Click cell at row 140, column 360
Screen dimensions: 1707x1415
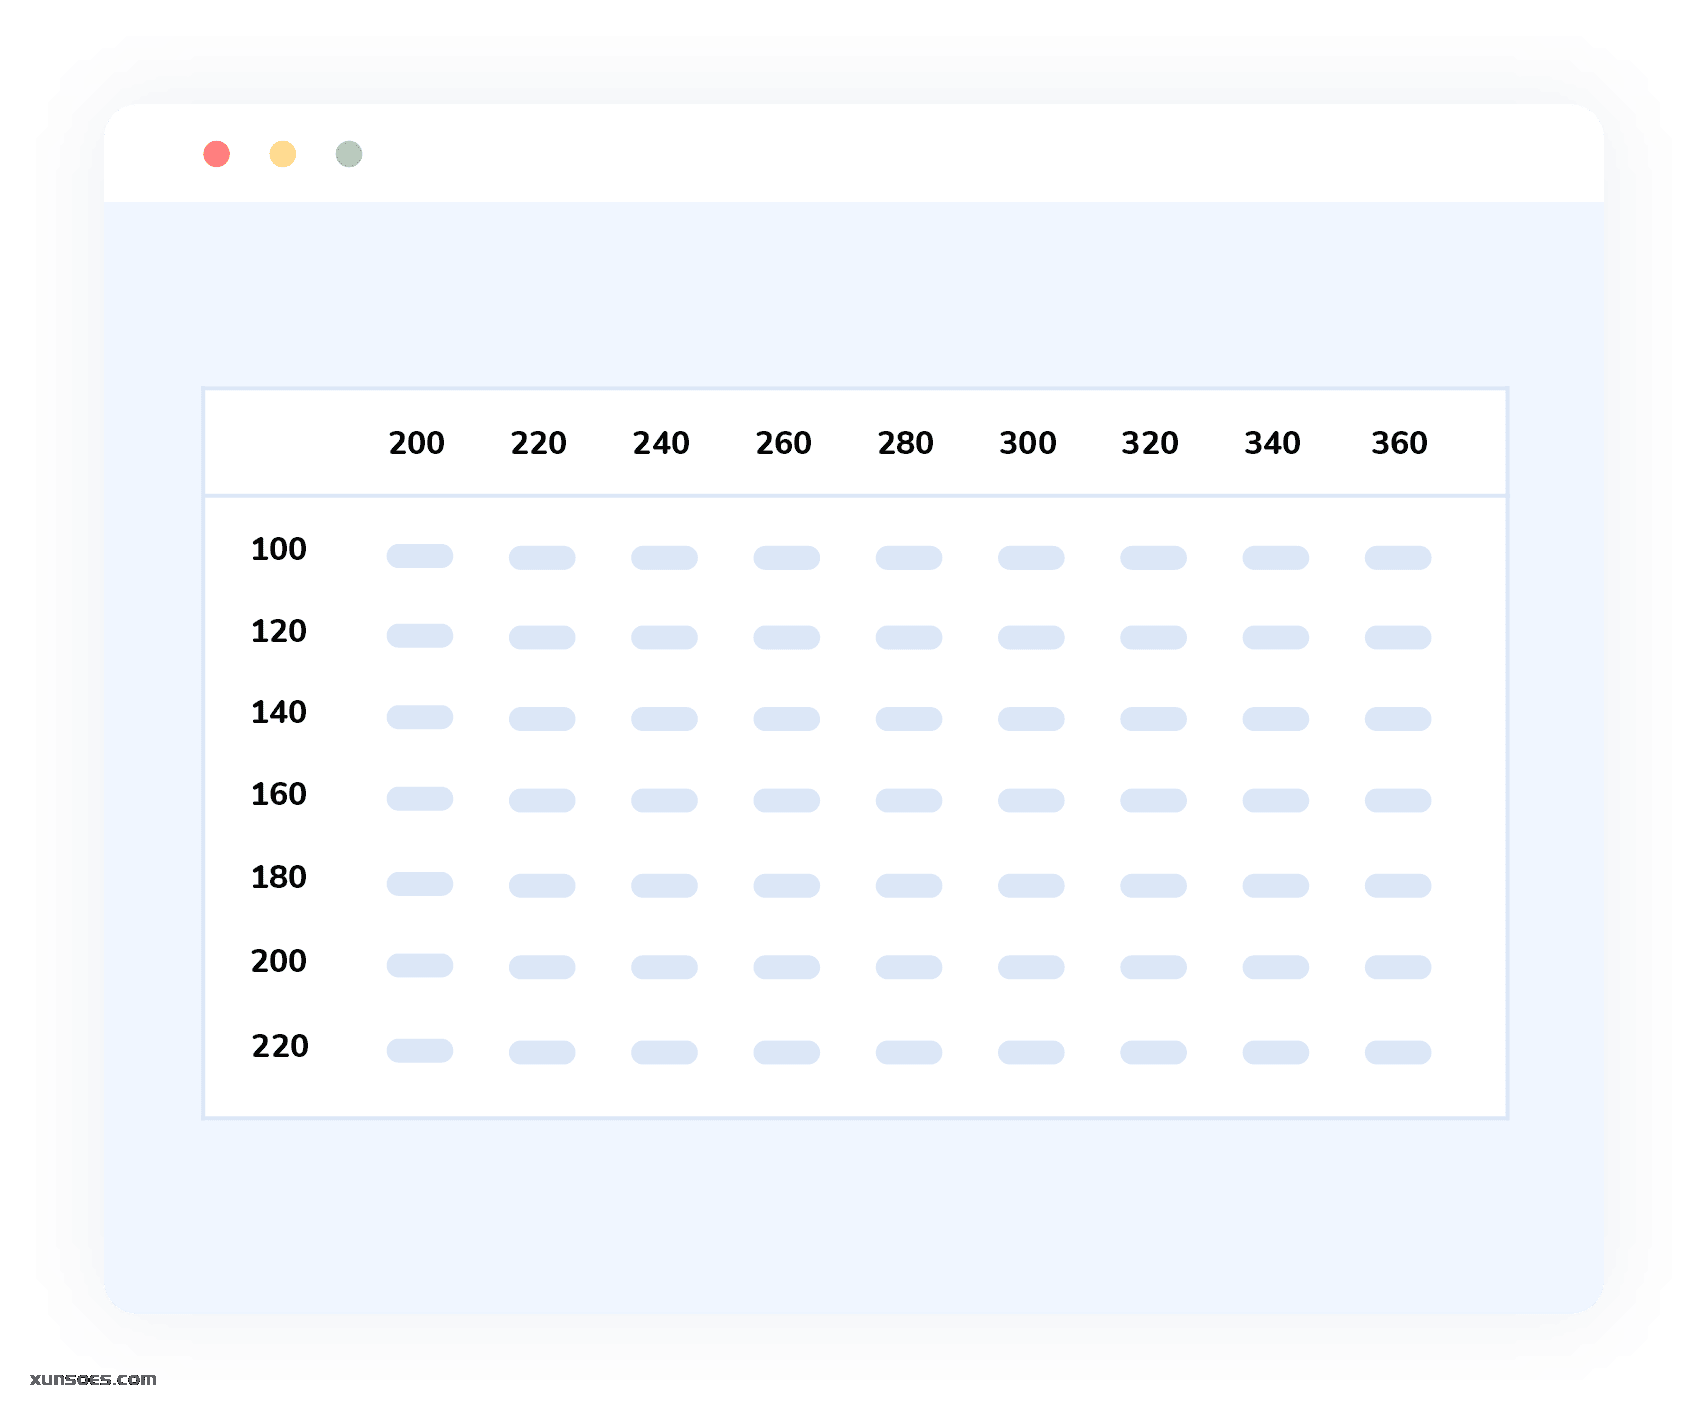click(1398, 719)
